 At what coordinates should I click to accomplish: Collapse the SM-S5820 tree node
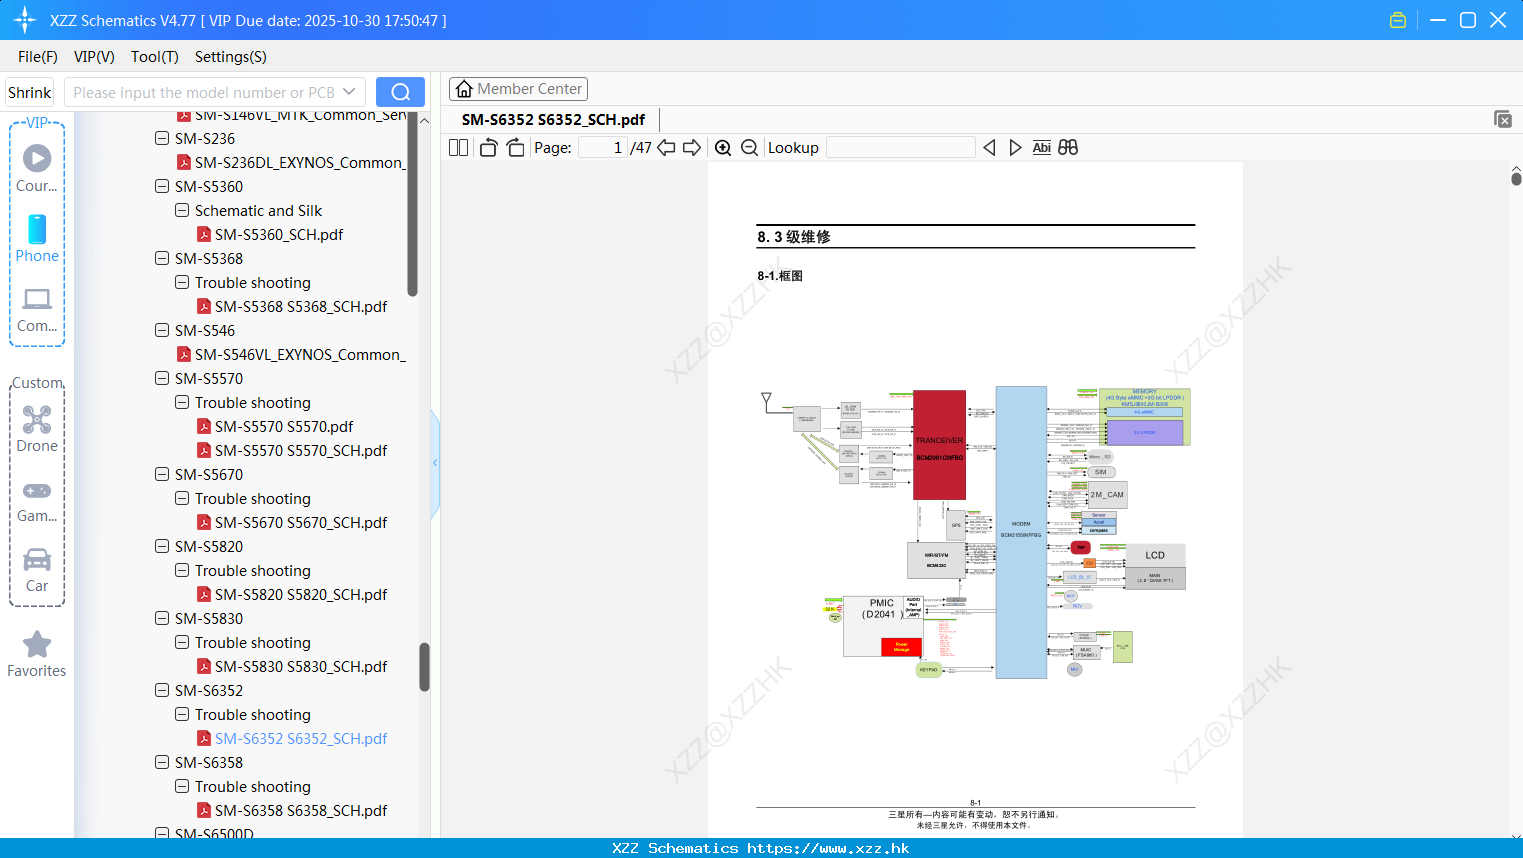tap(162, 547)
